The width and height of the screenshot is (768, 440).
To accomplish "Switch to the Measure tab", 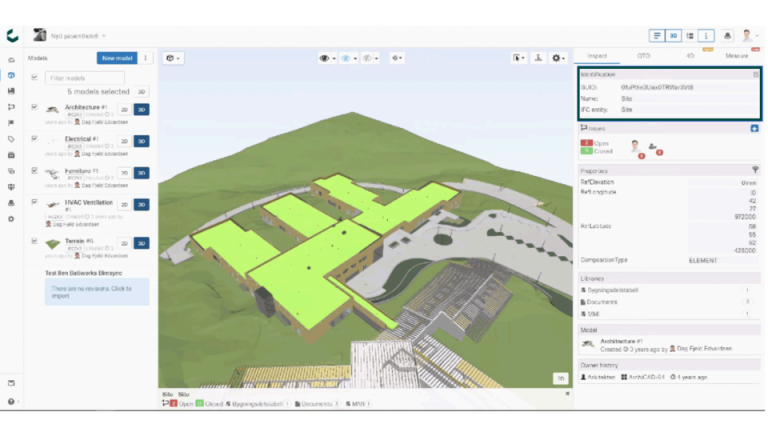I will click(736, 56).
